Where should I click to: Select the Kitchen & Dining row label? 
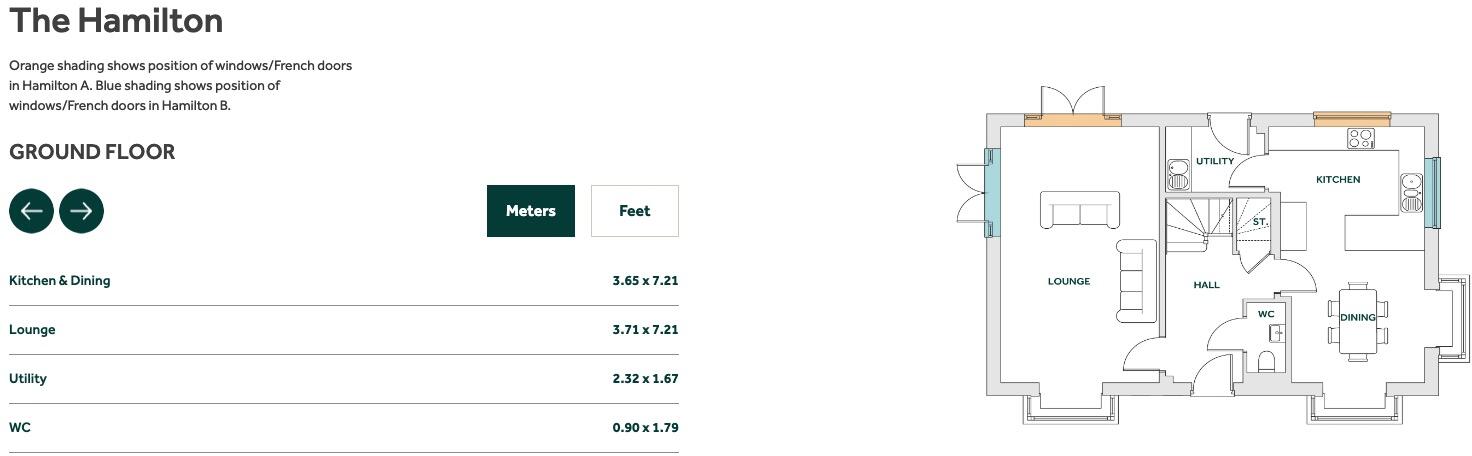(x=60, y=281)
